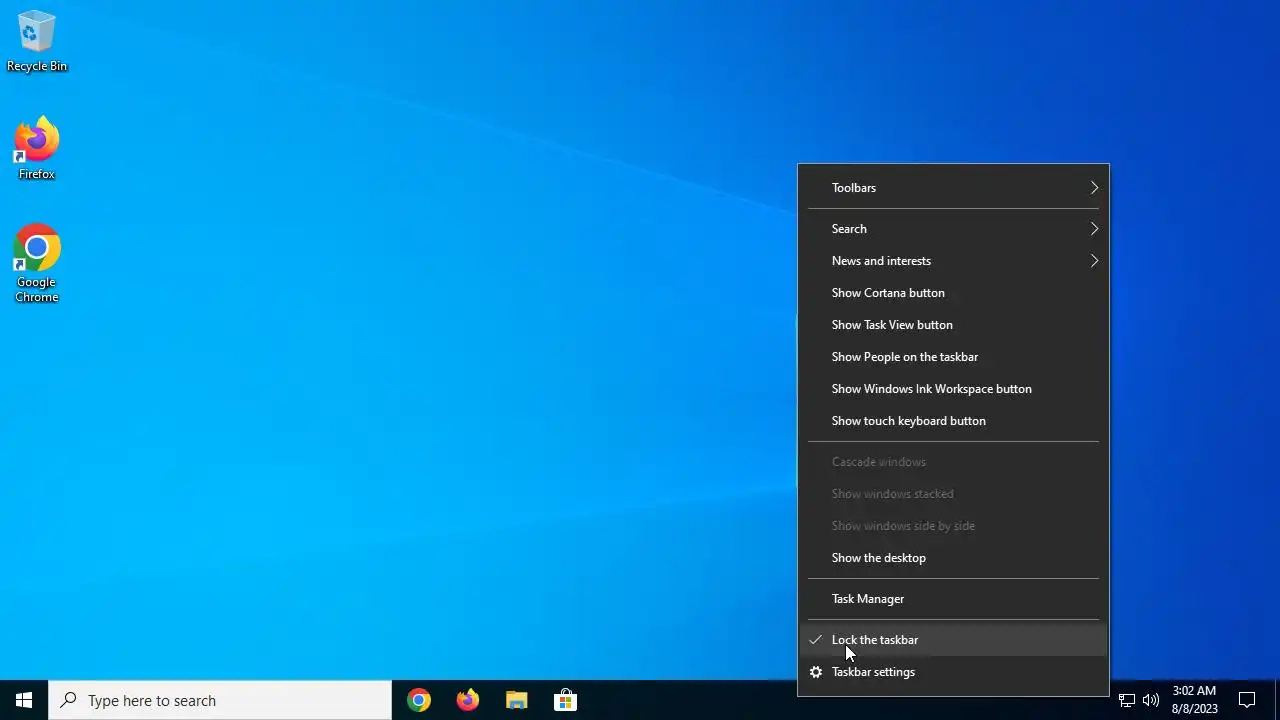Open the network status tray icon

(x=1127, y=700)
